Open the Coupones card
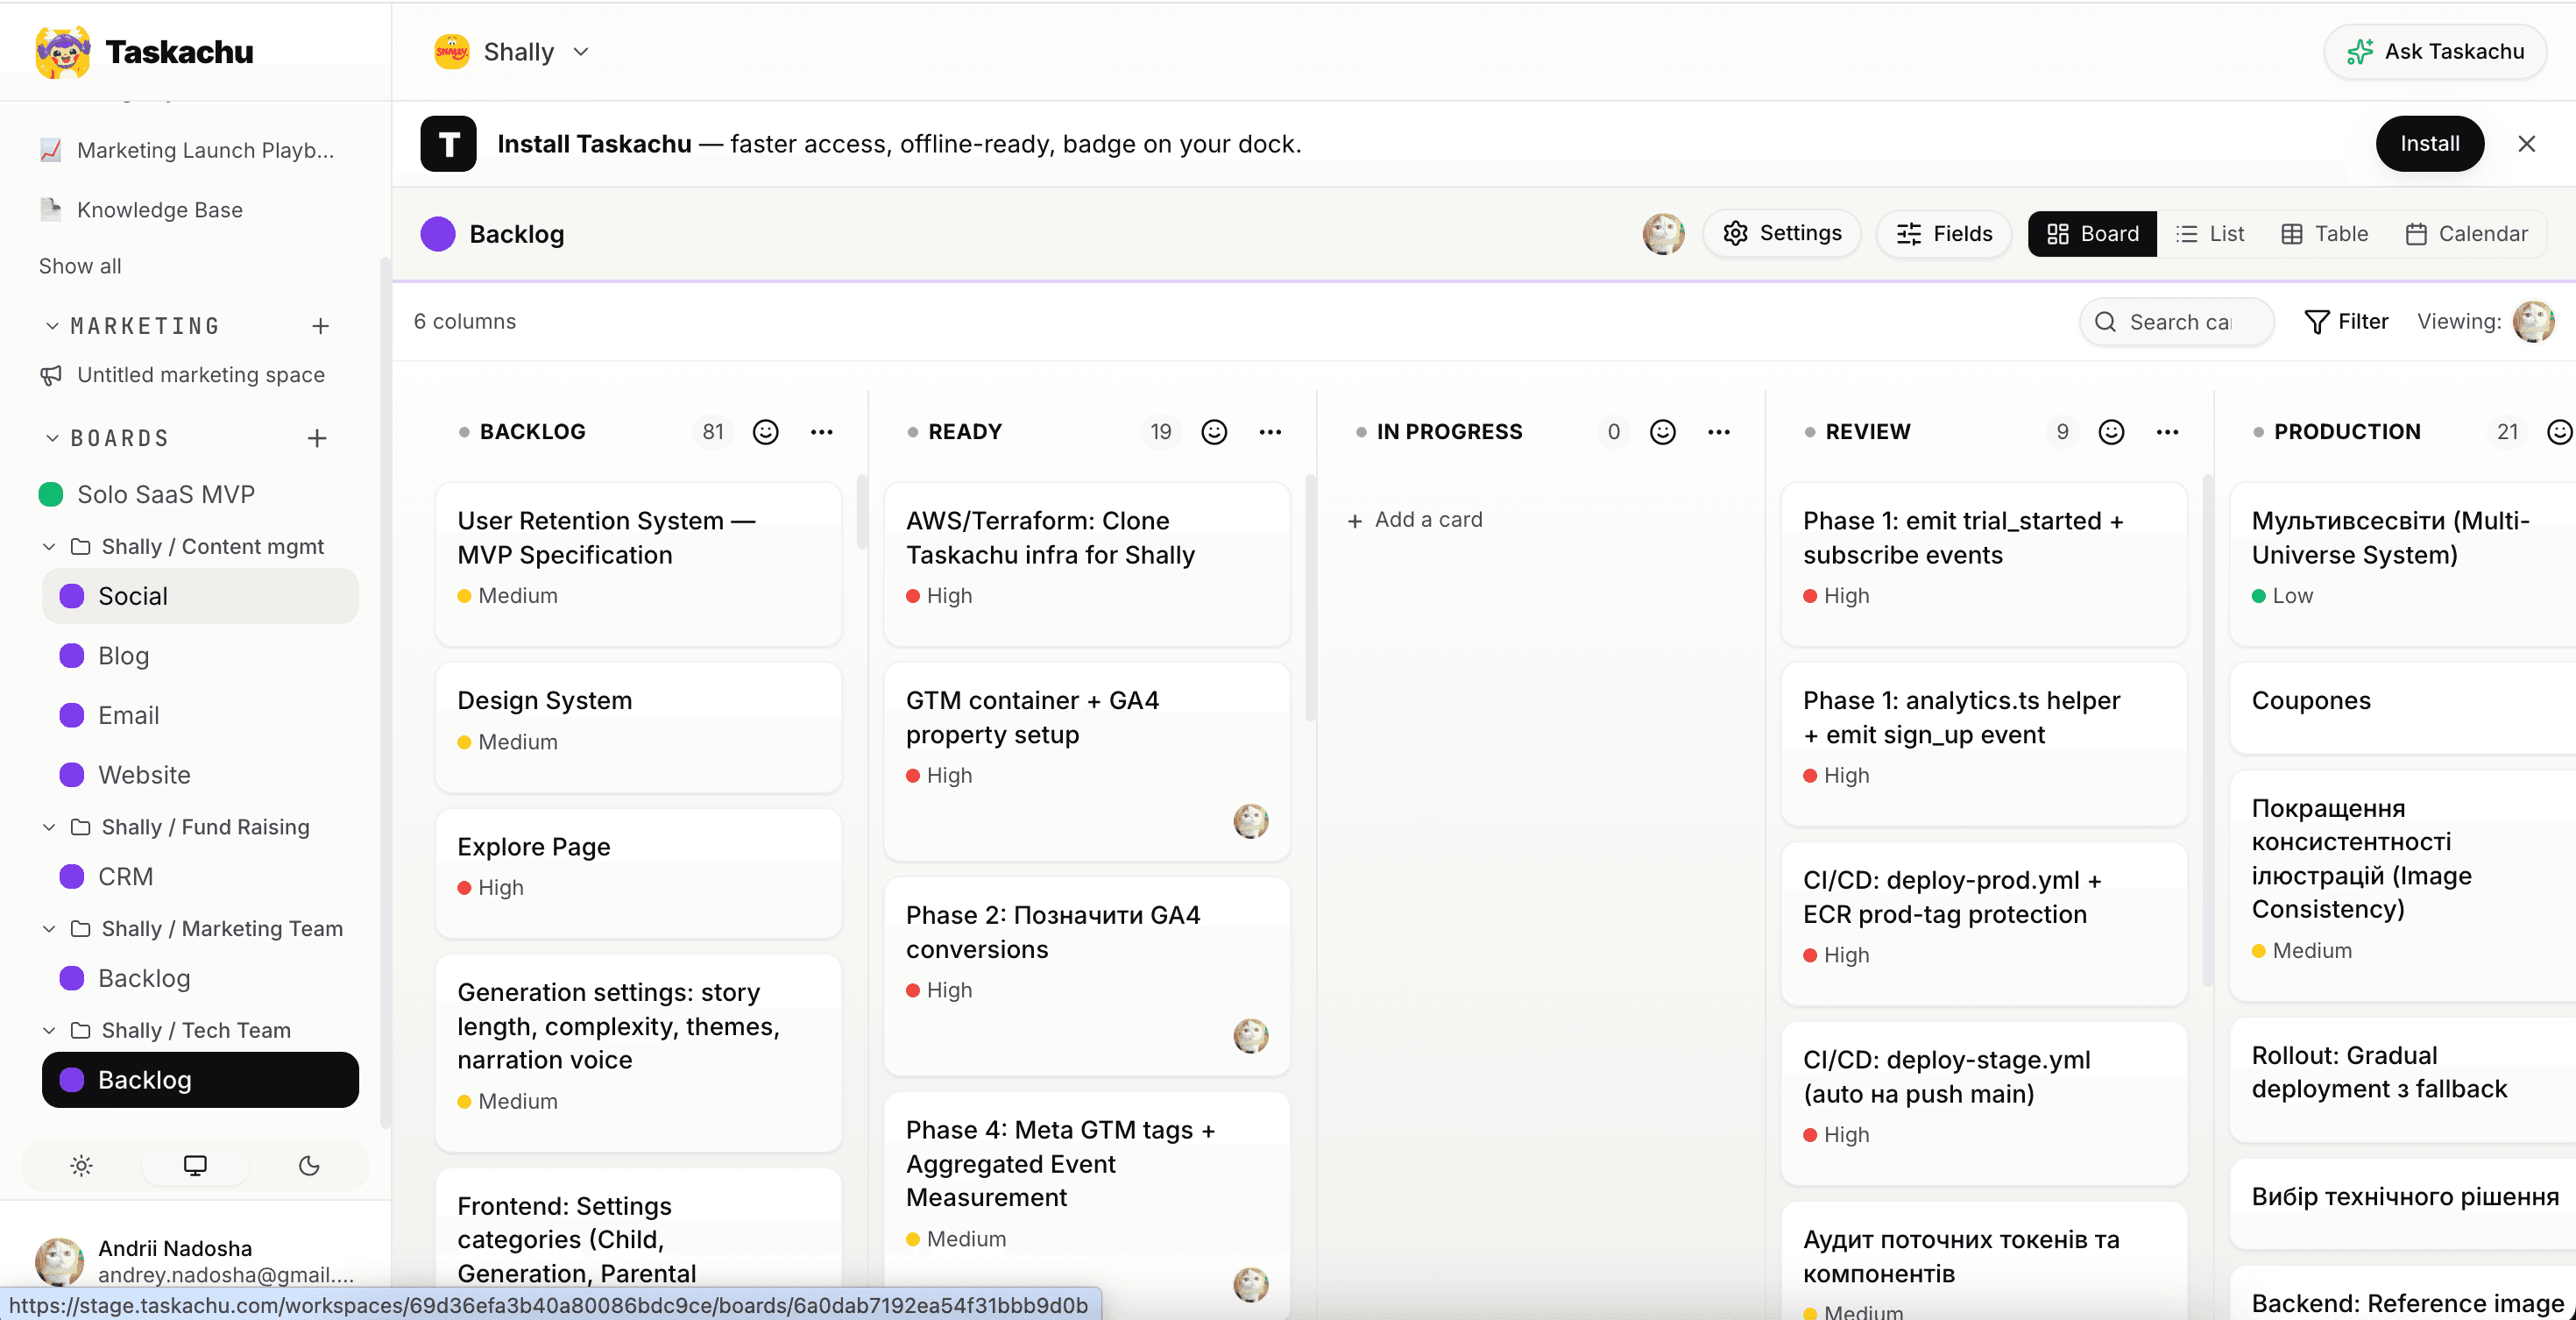Image resolution: width=2576 pixels, height=1320 pixels. pos(2403,708)
